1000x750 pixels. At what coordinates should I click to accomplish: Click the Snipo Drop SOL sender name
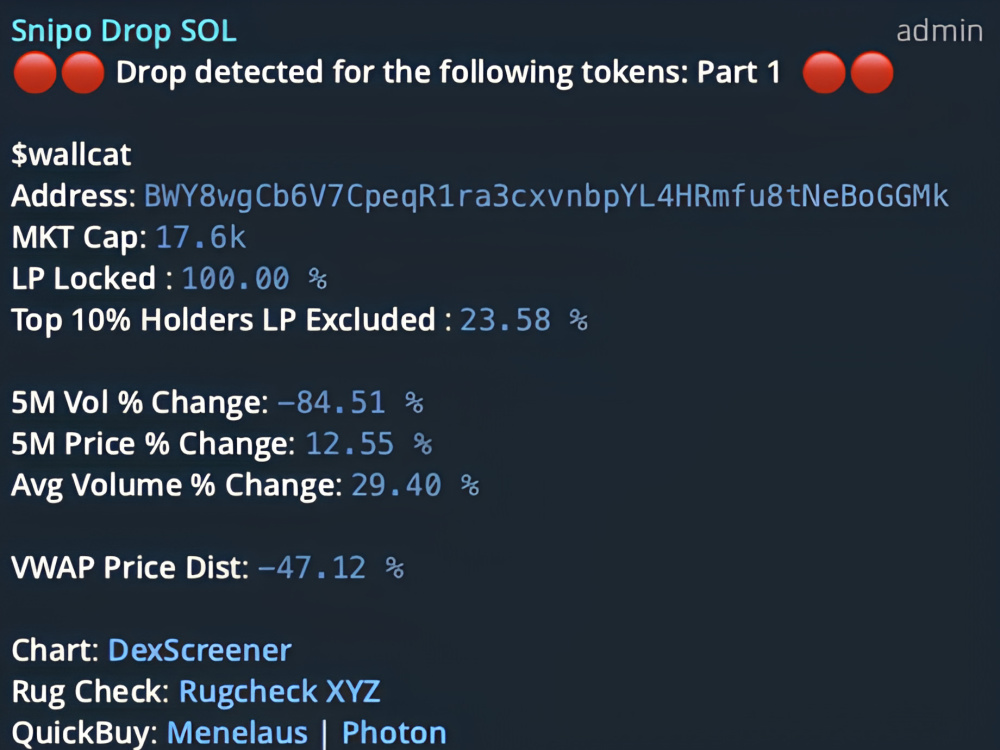(x=123, y=31)
